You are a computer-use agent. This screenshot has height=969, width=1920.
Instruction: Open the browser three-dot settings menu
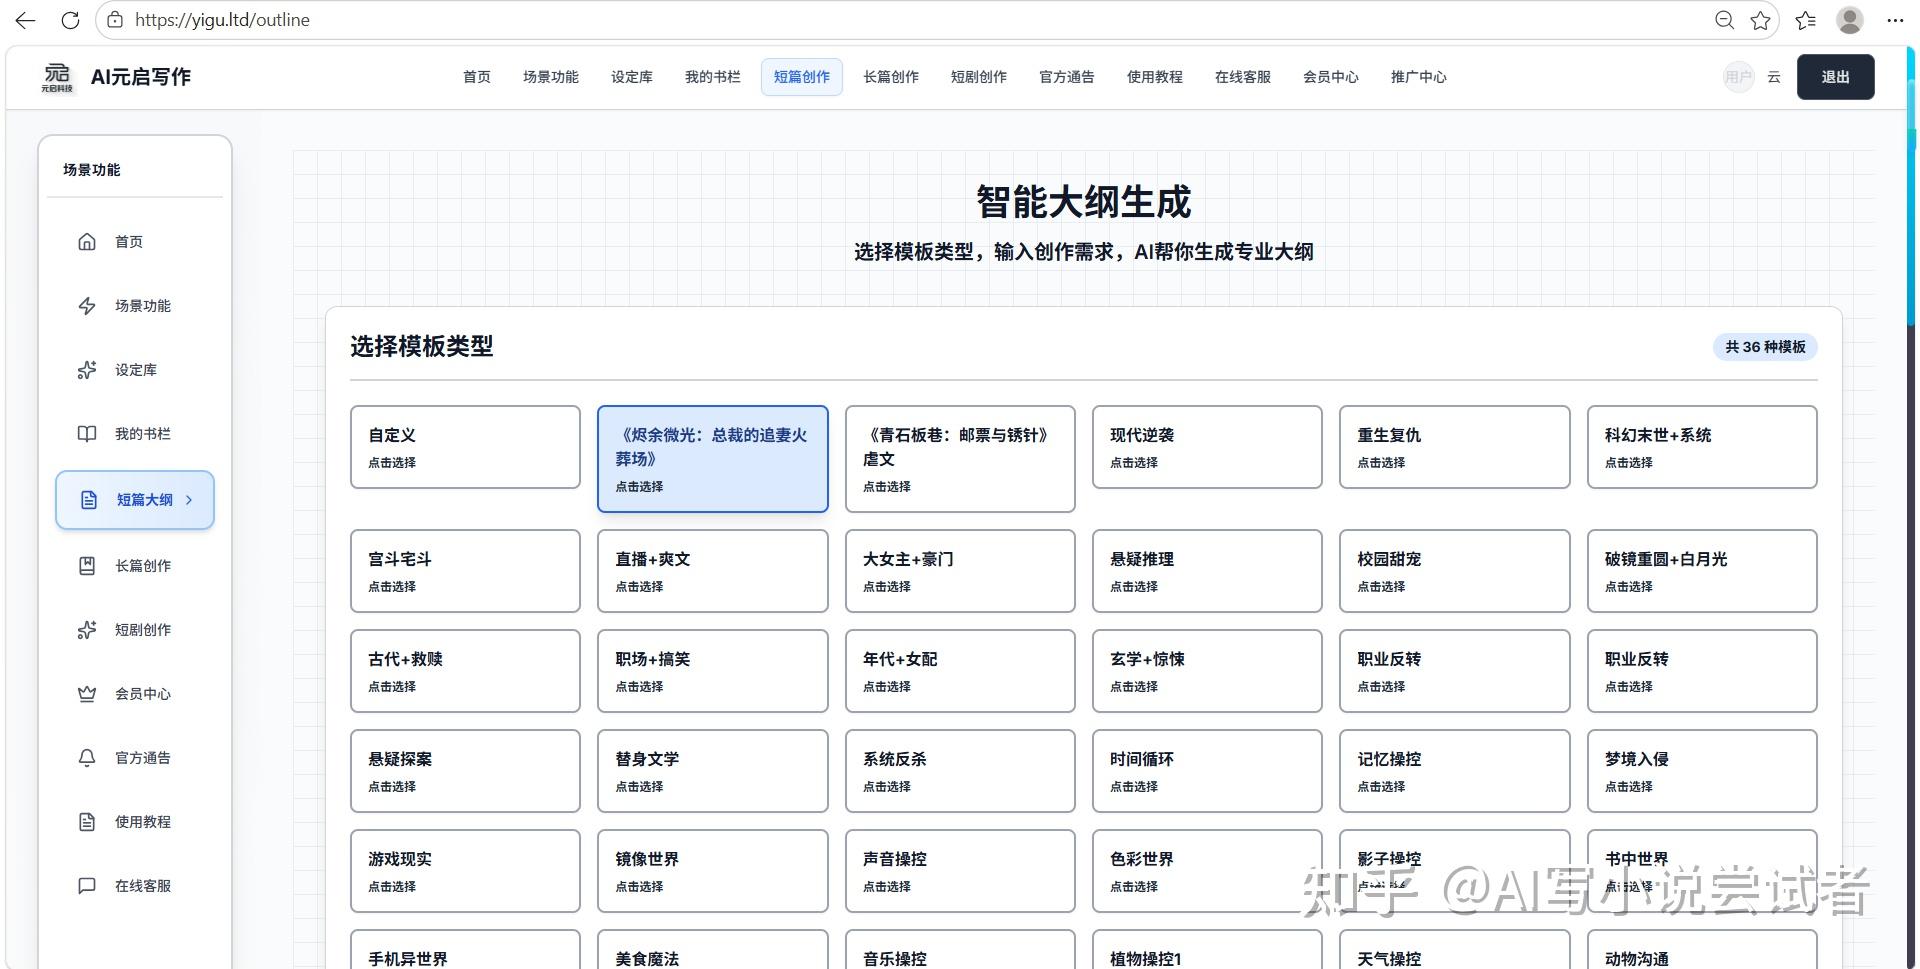point(1895,20)
